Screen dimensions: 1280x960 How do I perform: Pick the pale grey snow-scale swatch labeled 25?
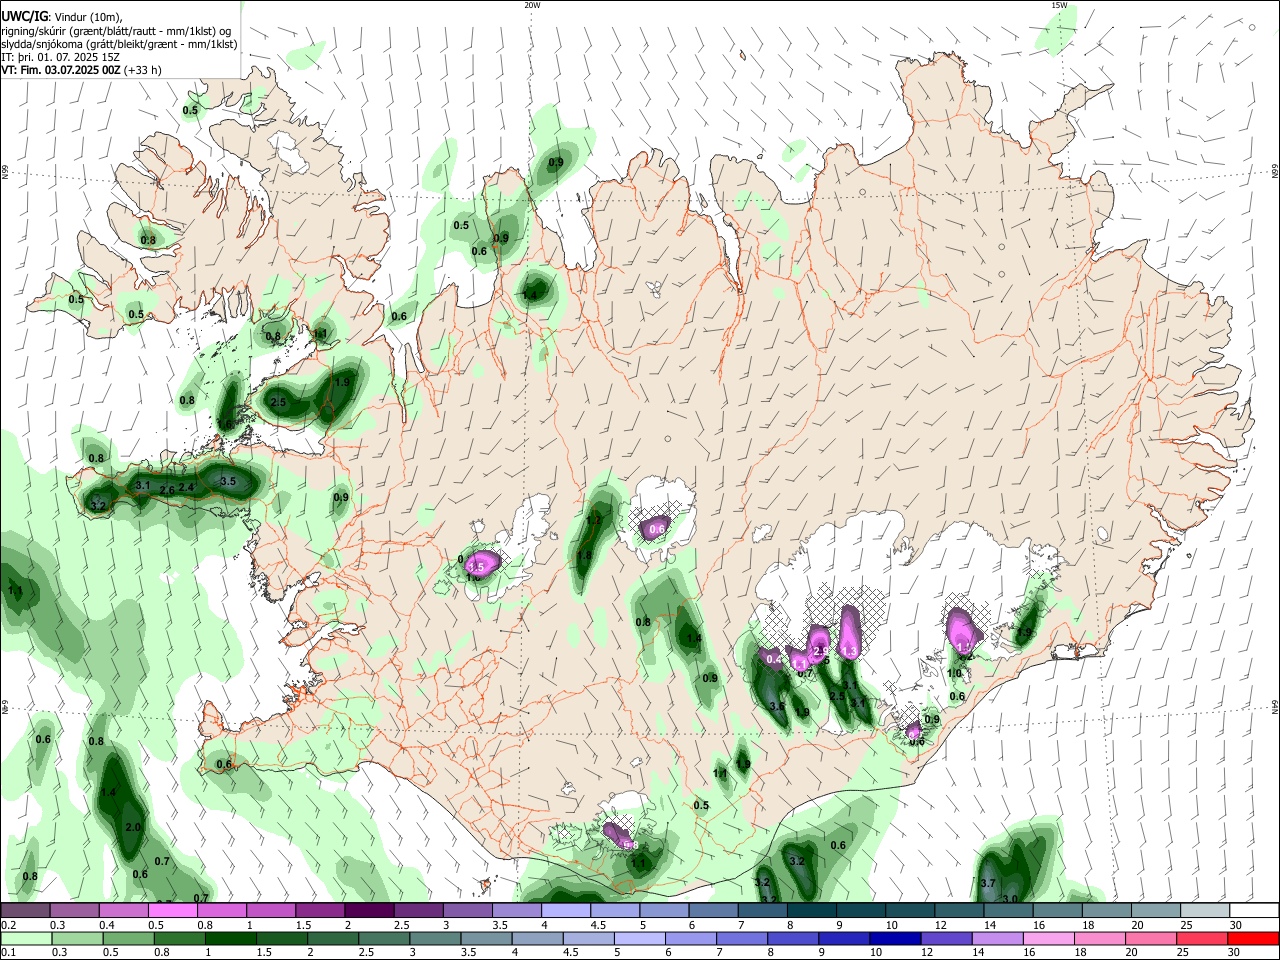click(1204, 910)
